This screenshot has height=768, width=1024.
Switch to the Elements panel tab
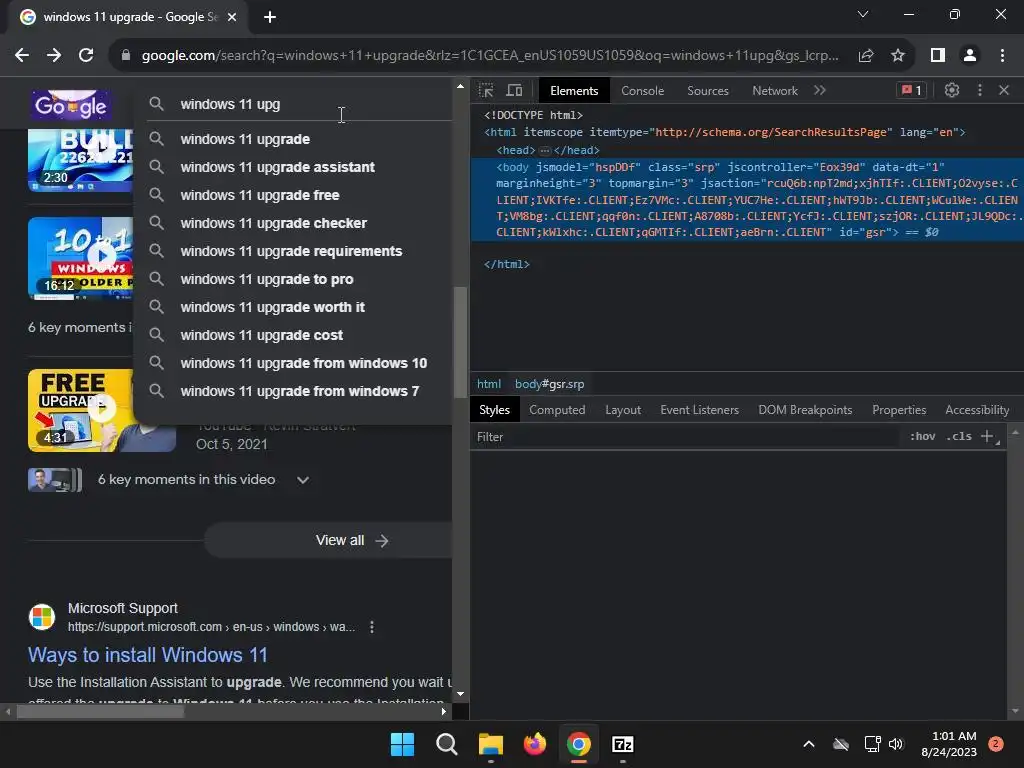tap(574, 91)
